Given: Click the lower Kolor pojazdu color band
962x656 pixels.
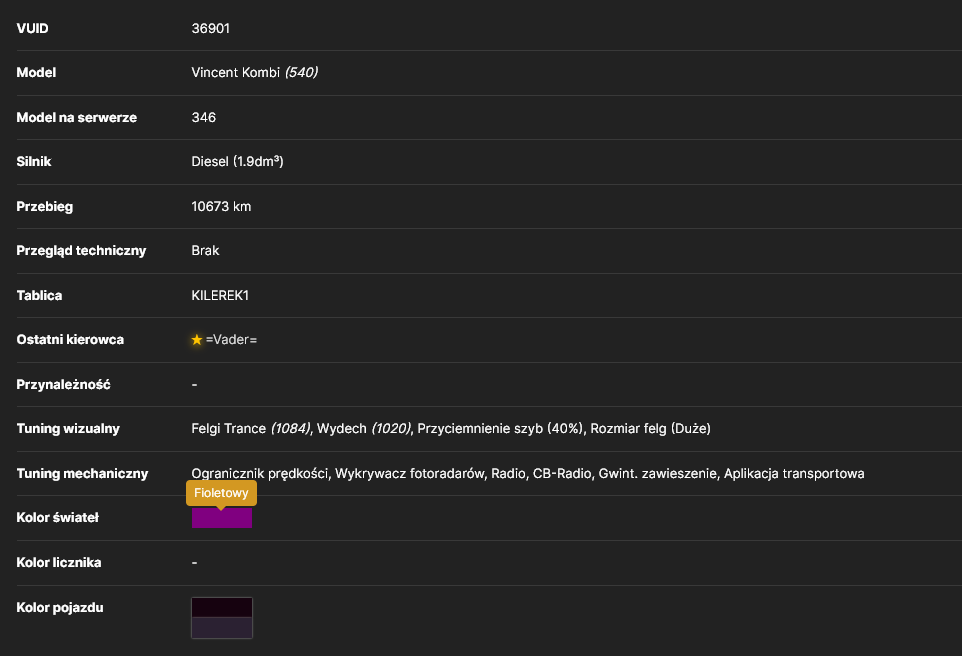Looking at the screenshot, I should pos(221,628).
